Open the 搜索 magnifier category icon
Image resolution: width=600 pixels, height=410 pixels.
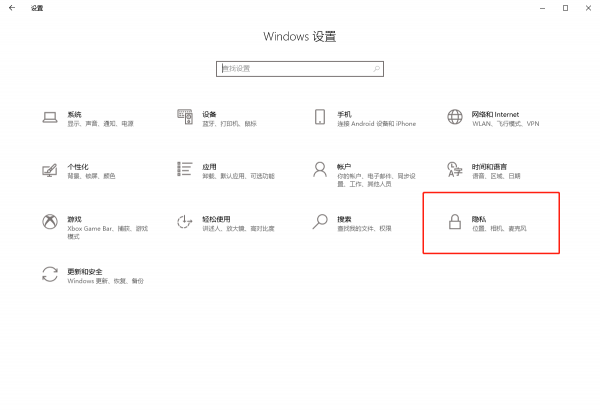(320, 222)
